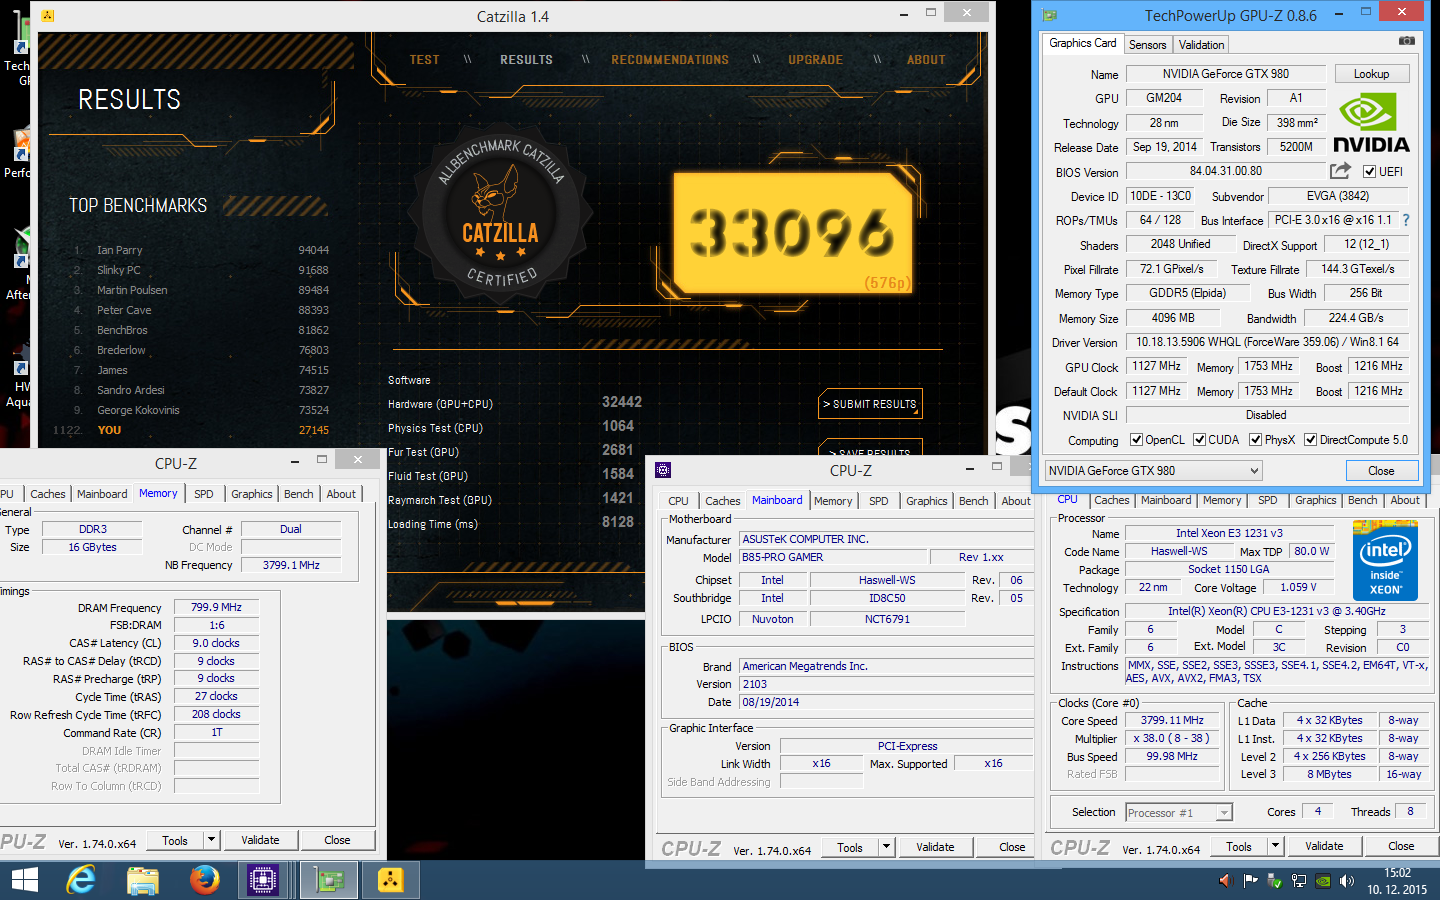Click the Catzilla Certified badge

[x=500, y=216]
